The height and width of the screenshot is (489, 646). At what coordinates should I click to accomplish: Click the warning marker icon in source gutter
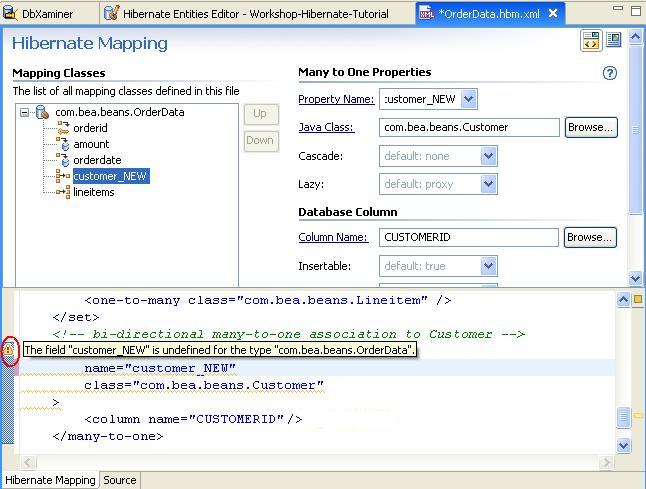pyautogui.click(x=8, y=350)
